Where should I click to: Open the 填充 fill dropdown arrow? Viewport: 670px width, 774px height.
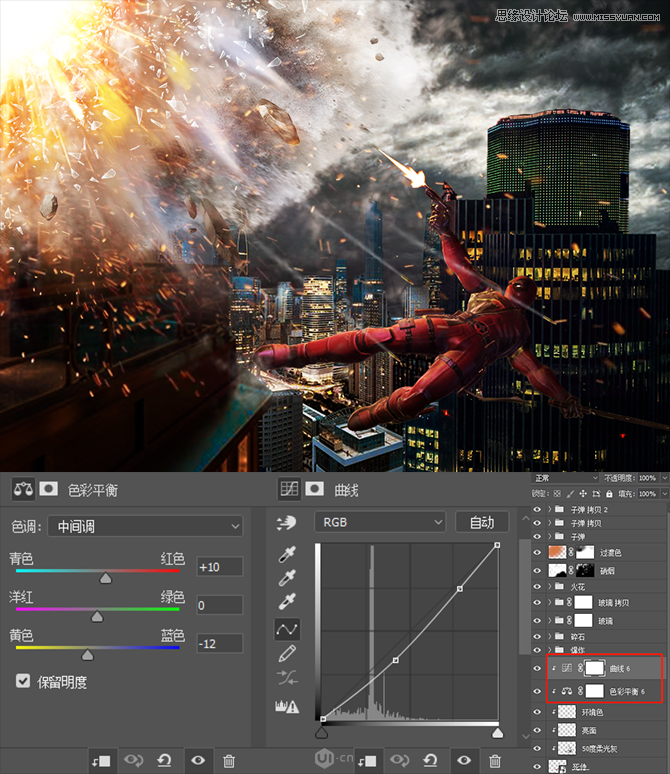tap(665, 494)
